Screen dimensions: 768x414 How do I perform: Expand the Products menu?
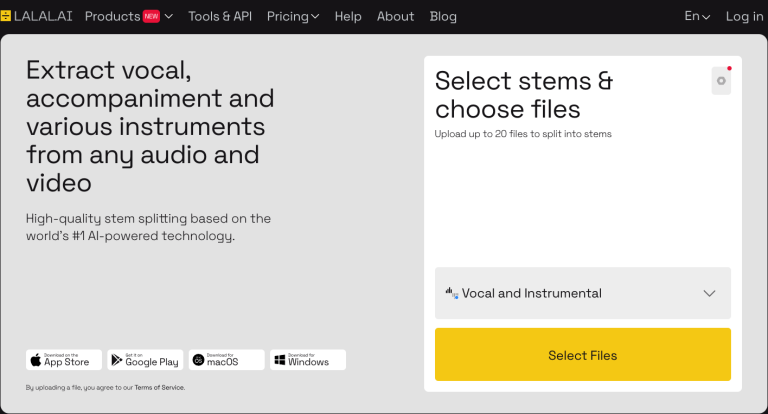(112, 16)
